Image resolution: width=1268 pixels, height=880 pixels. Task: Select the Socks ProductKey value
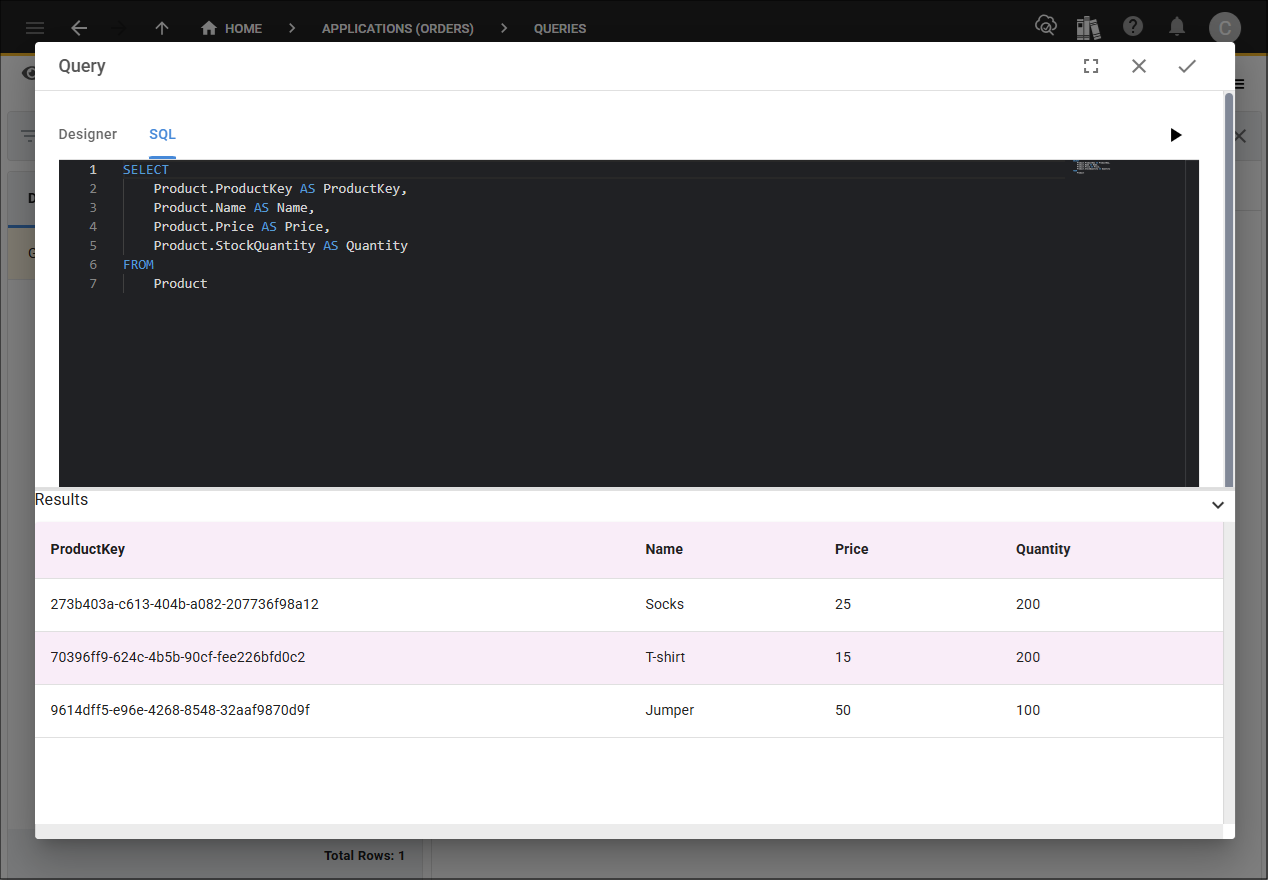click(x=184, y=604)
